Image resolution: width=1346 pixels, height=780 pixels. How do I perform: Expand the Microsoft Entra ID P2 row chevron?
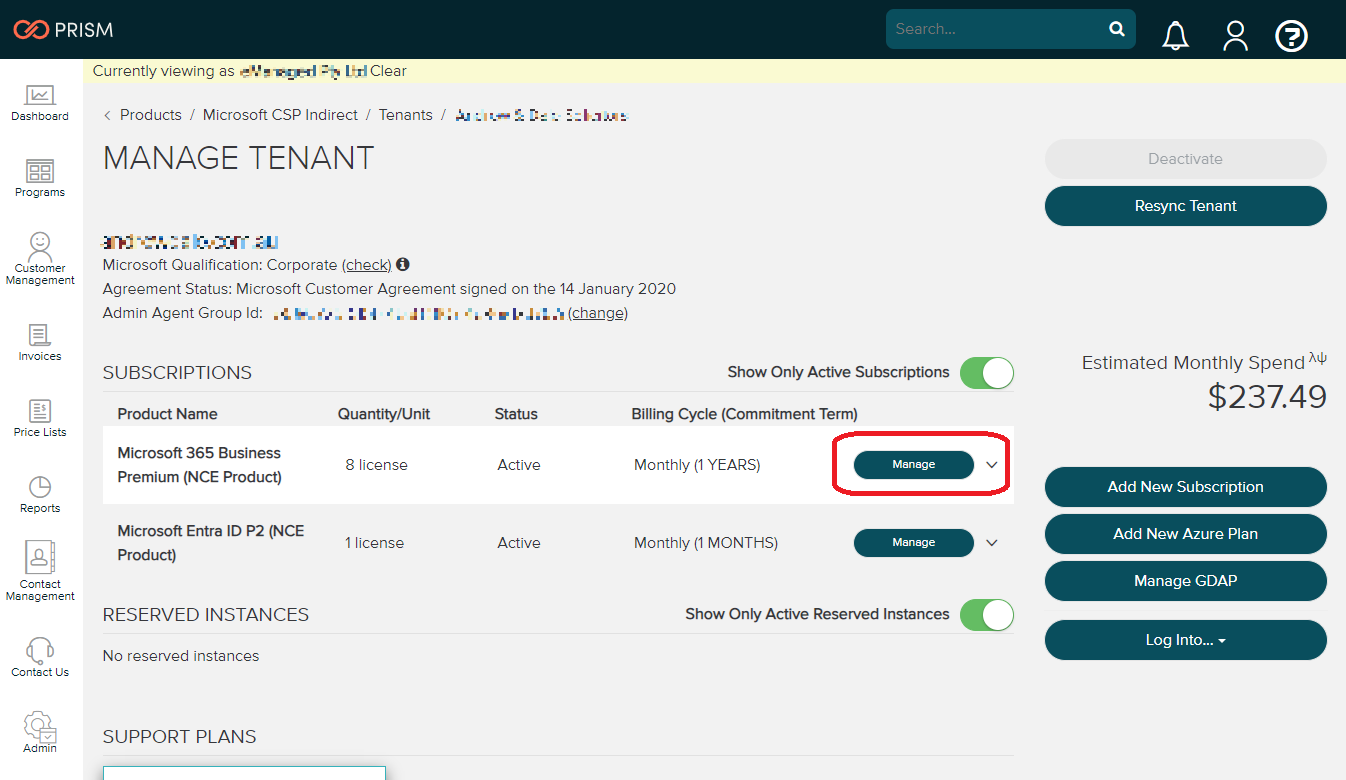coord(992,543)
